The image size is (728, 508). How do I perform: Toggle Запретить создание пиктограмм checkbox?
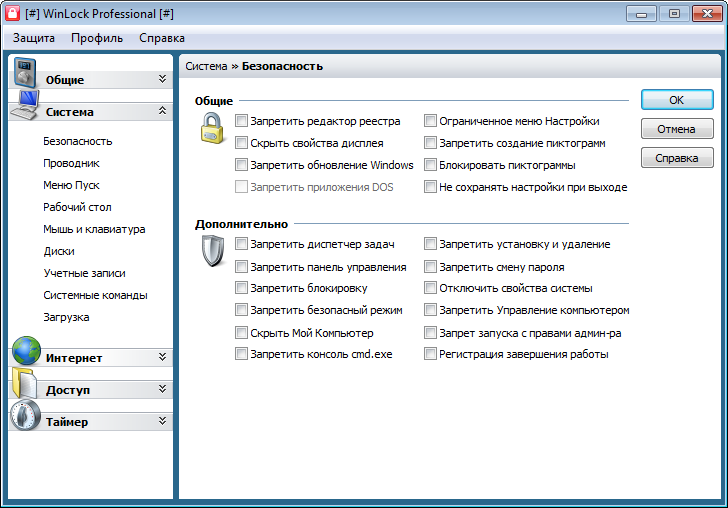[x=430, y=143]
